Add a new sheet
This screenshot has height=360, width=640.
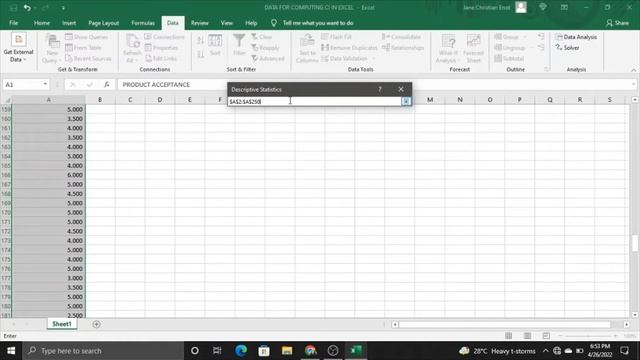96,324
